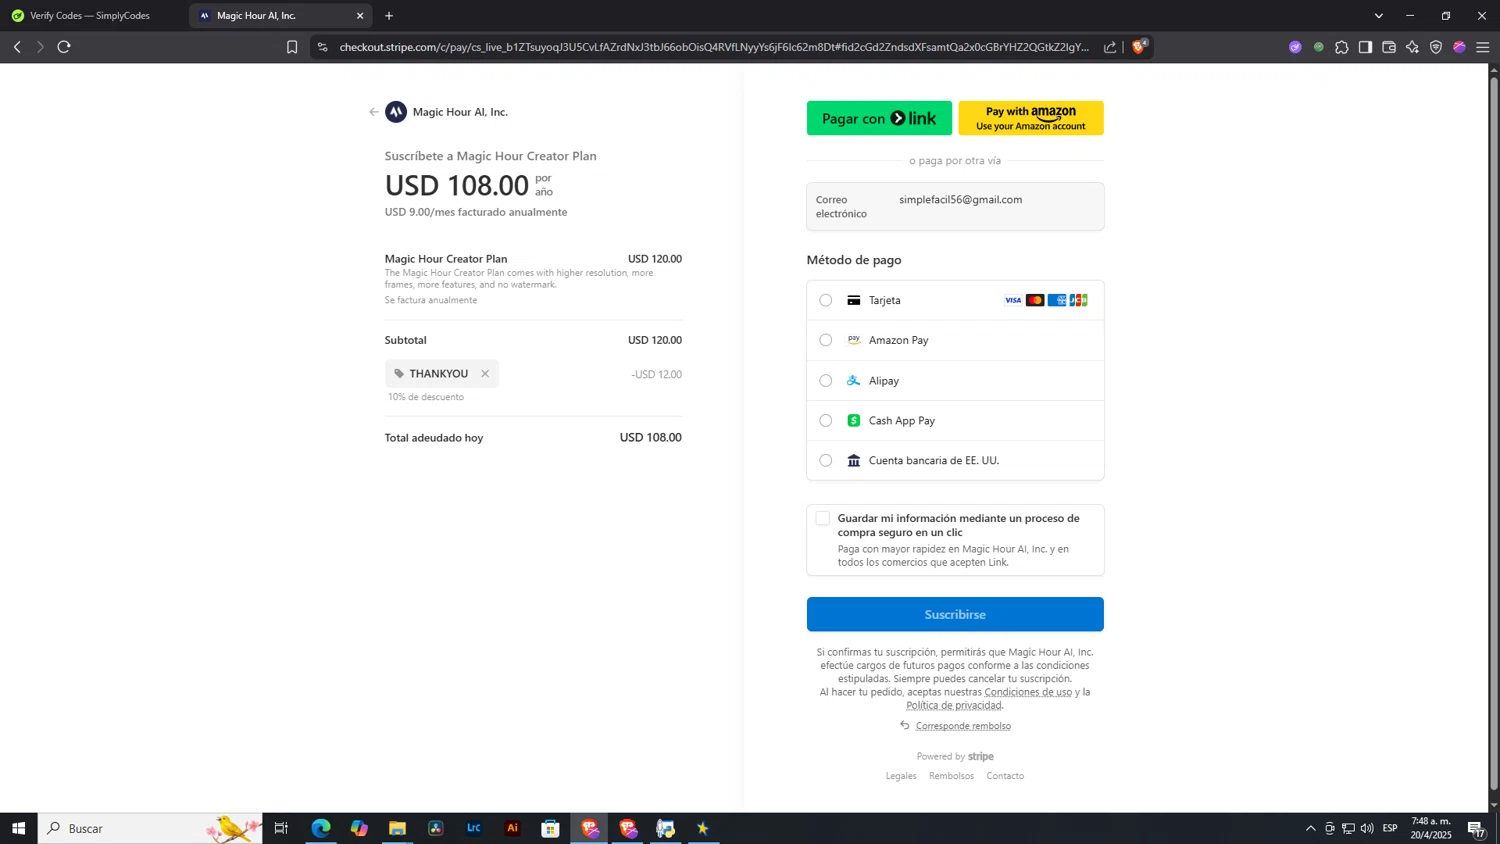This screenshot has height=844, width=1500.
Task: Click the Magic Hour AI, Inc. logo
Action: (396, 112)
